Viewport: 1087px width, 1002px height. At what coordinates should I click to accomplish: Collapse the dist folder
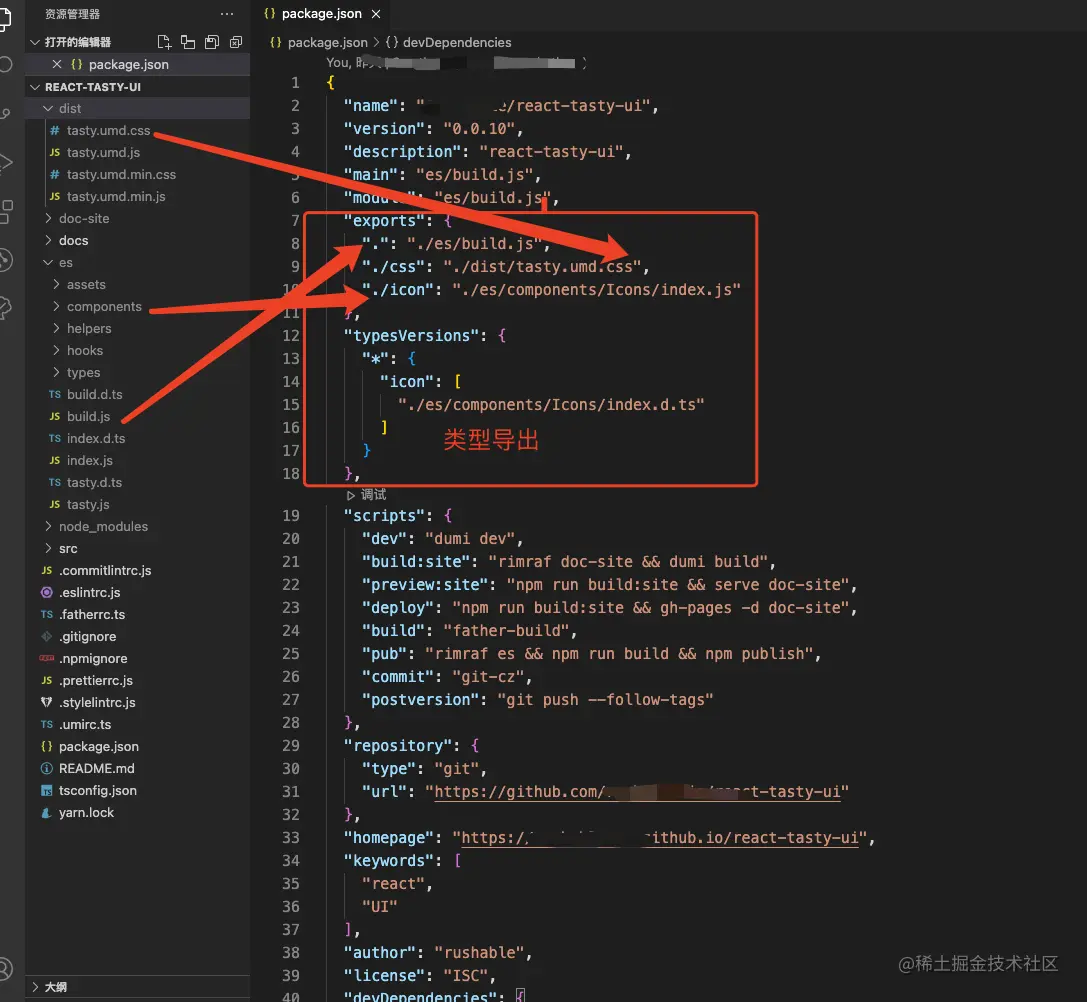tap(48, 108)
